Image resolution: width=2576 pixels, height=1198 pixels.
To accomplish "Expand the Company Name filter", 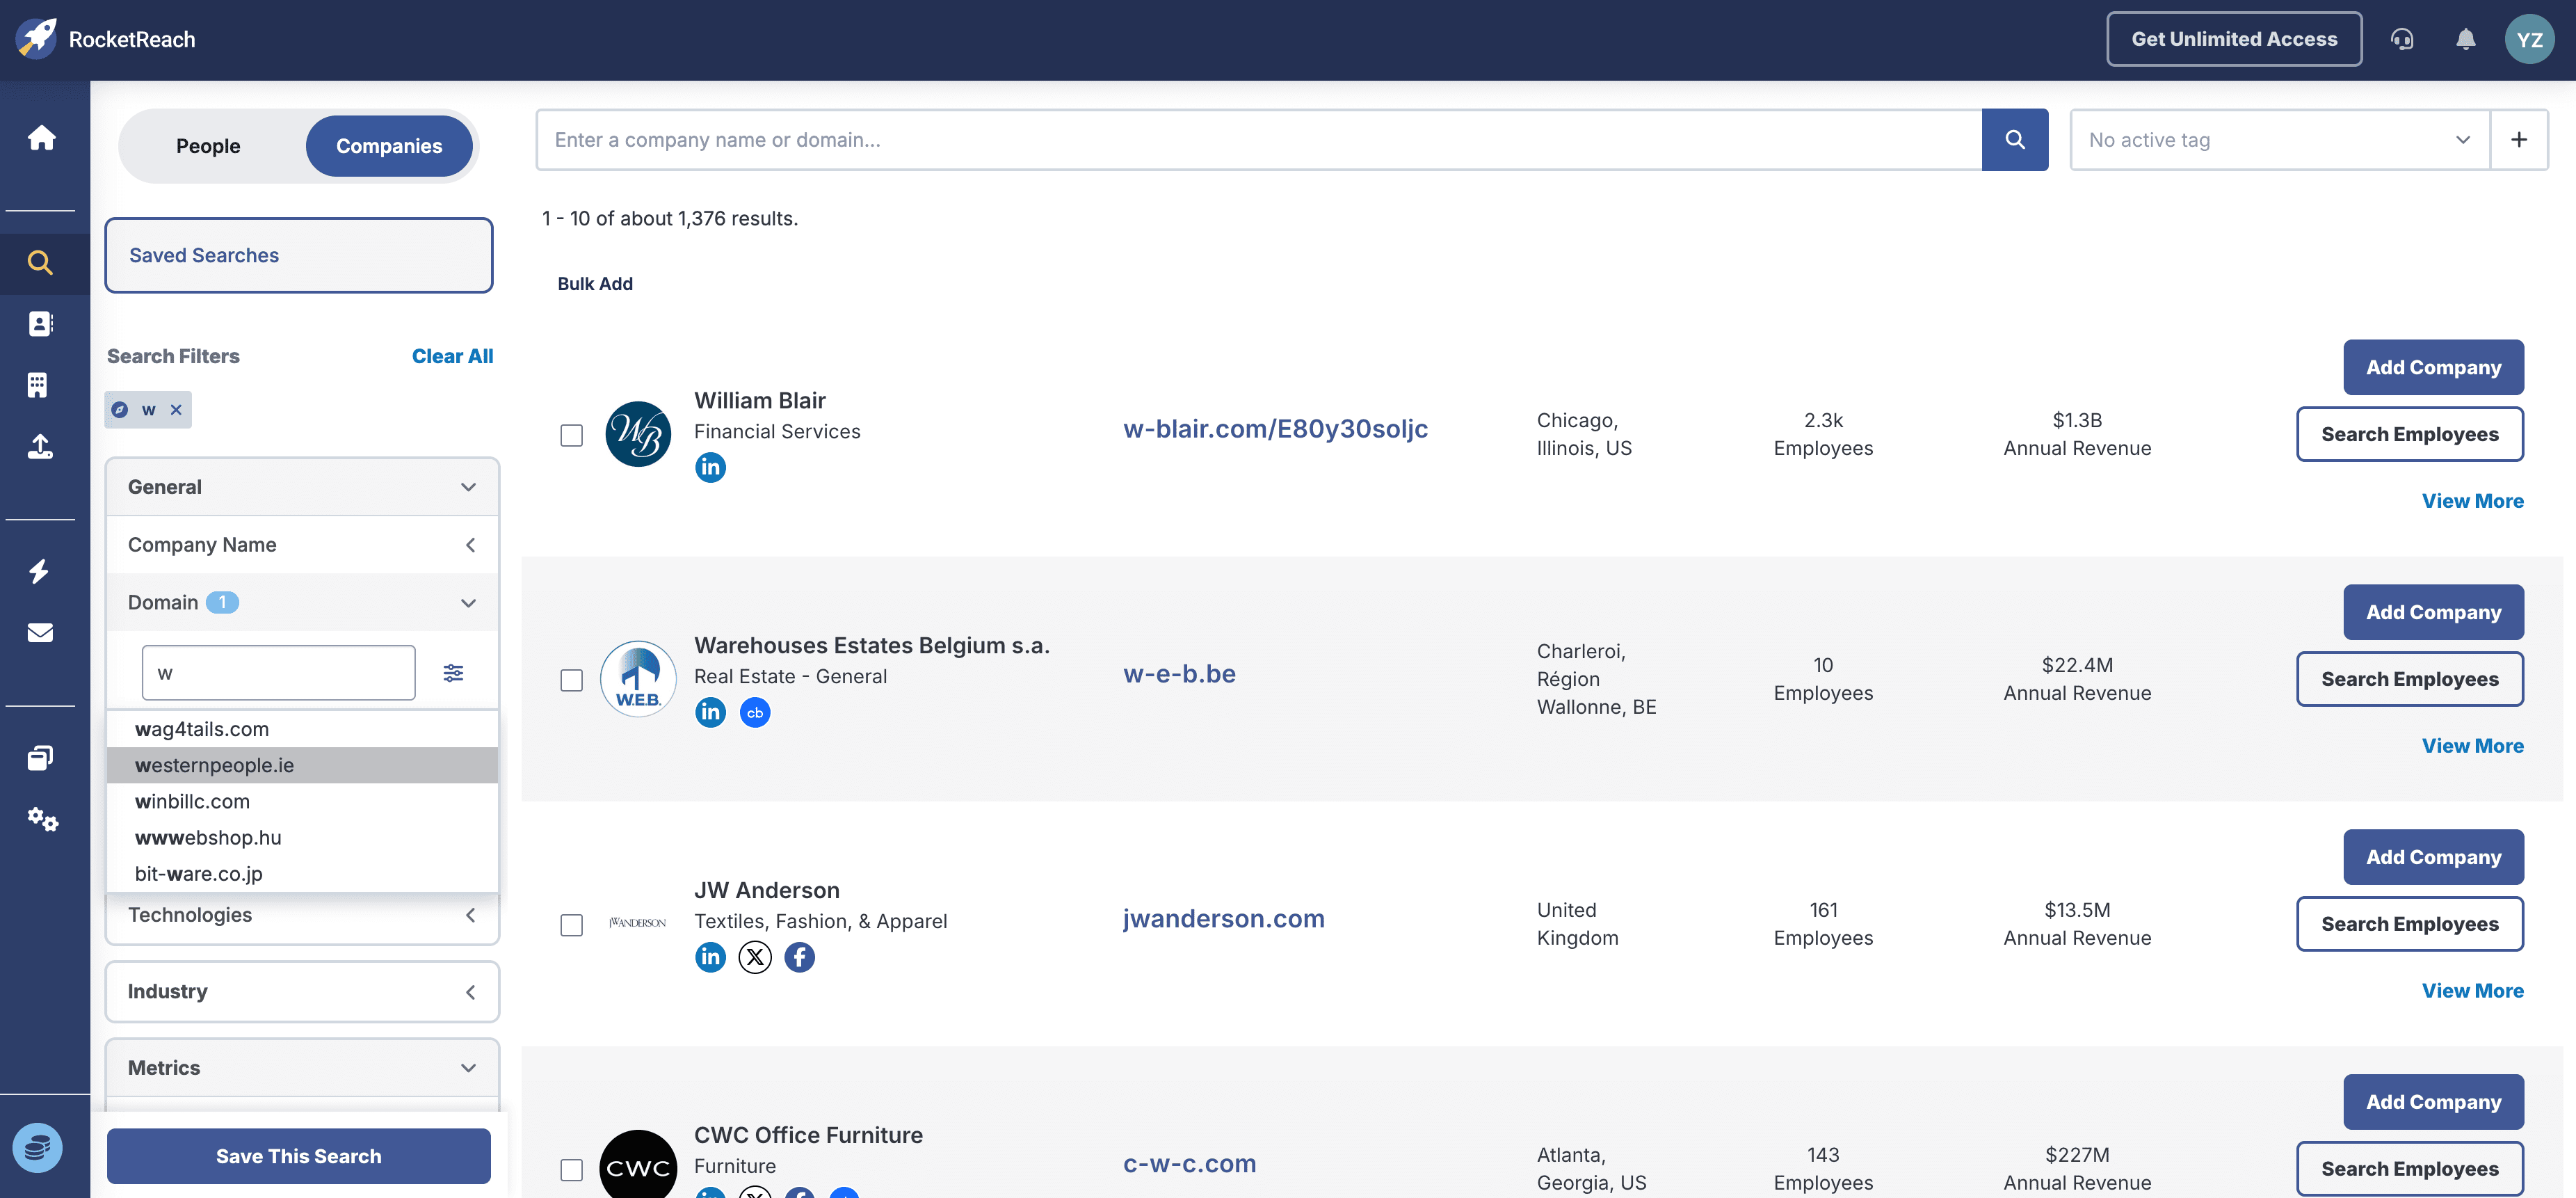I will (x=301, y=545).
